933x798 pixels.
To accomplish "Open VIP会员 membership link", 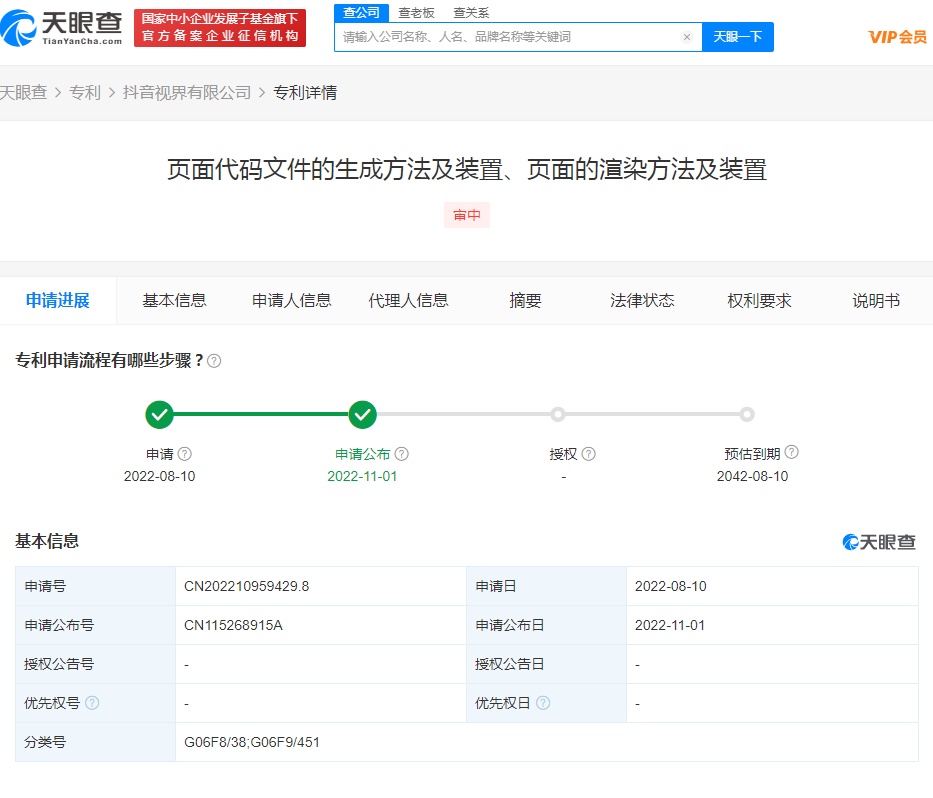I will (897, 37).
